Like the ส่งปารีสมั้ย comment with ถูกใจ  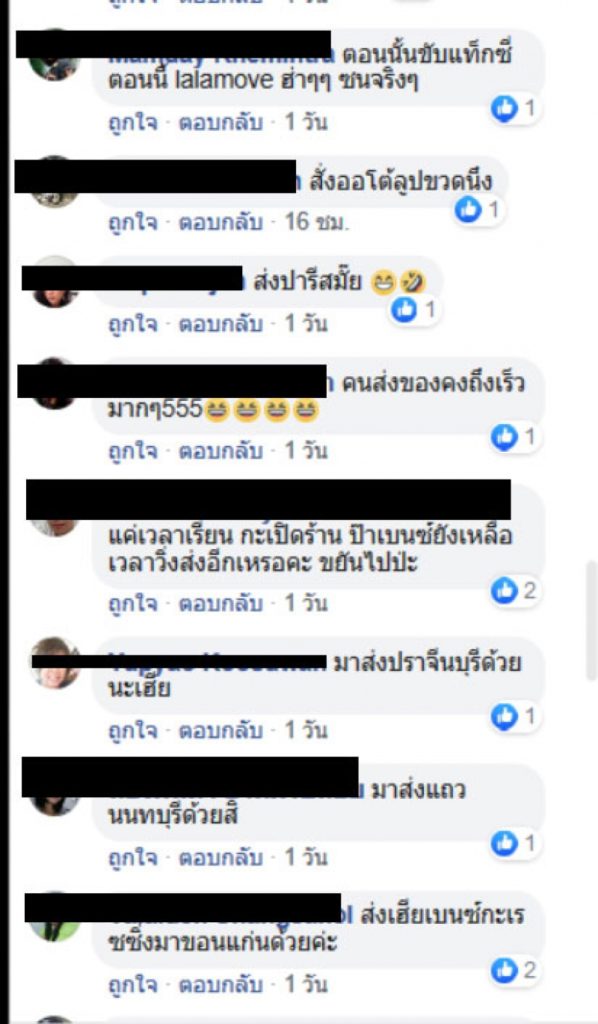coord(133,323)
